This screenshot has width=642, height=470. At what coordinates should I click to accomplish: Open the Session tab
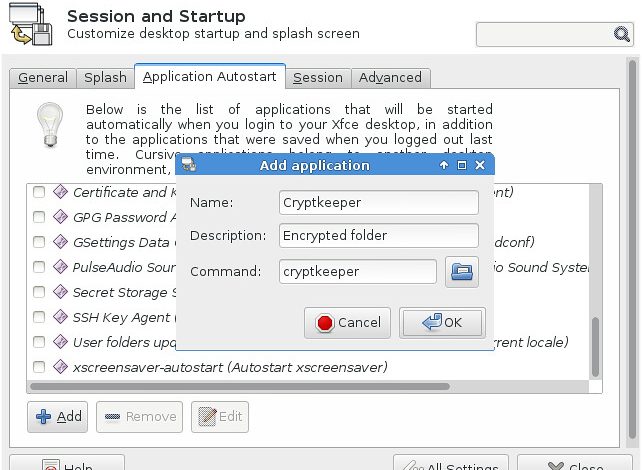click(x=318, y=78)
